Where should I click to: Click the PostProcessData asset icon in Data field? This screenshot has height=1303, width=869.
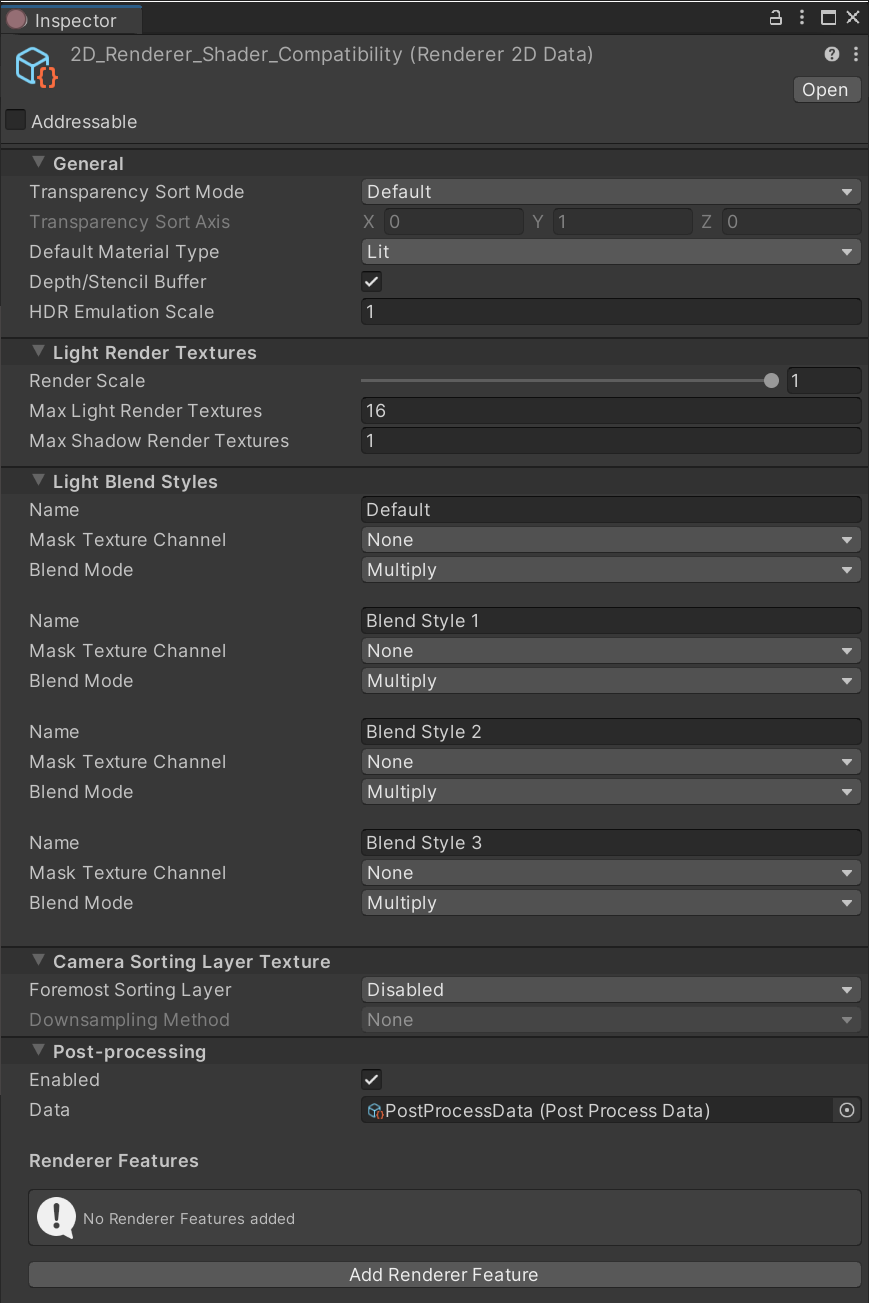pyautogui.click(x=374, y=1110)
